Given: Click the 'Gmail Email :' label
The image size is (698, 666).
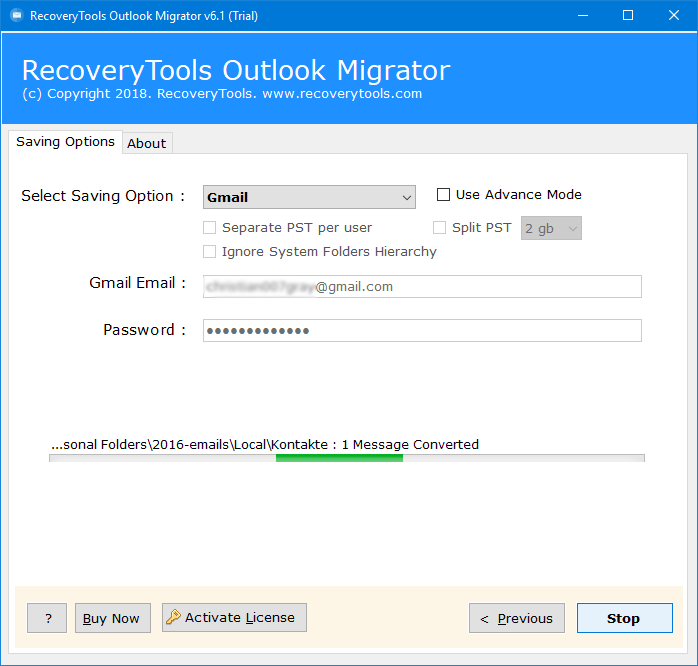Looking at the screenshot, I should pyautogui.click(x=138, y=283).
